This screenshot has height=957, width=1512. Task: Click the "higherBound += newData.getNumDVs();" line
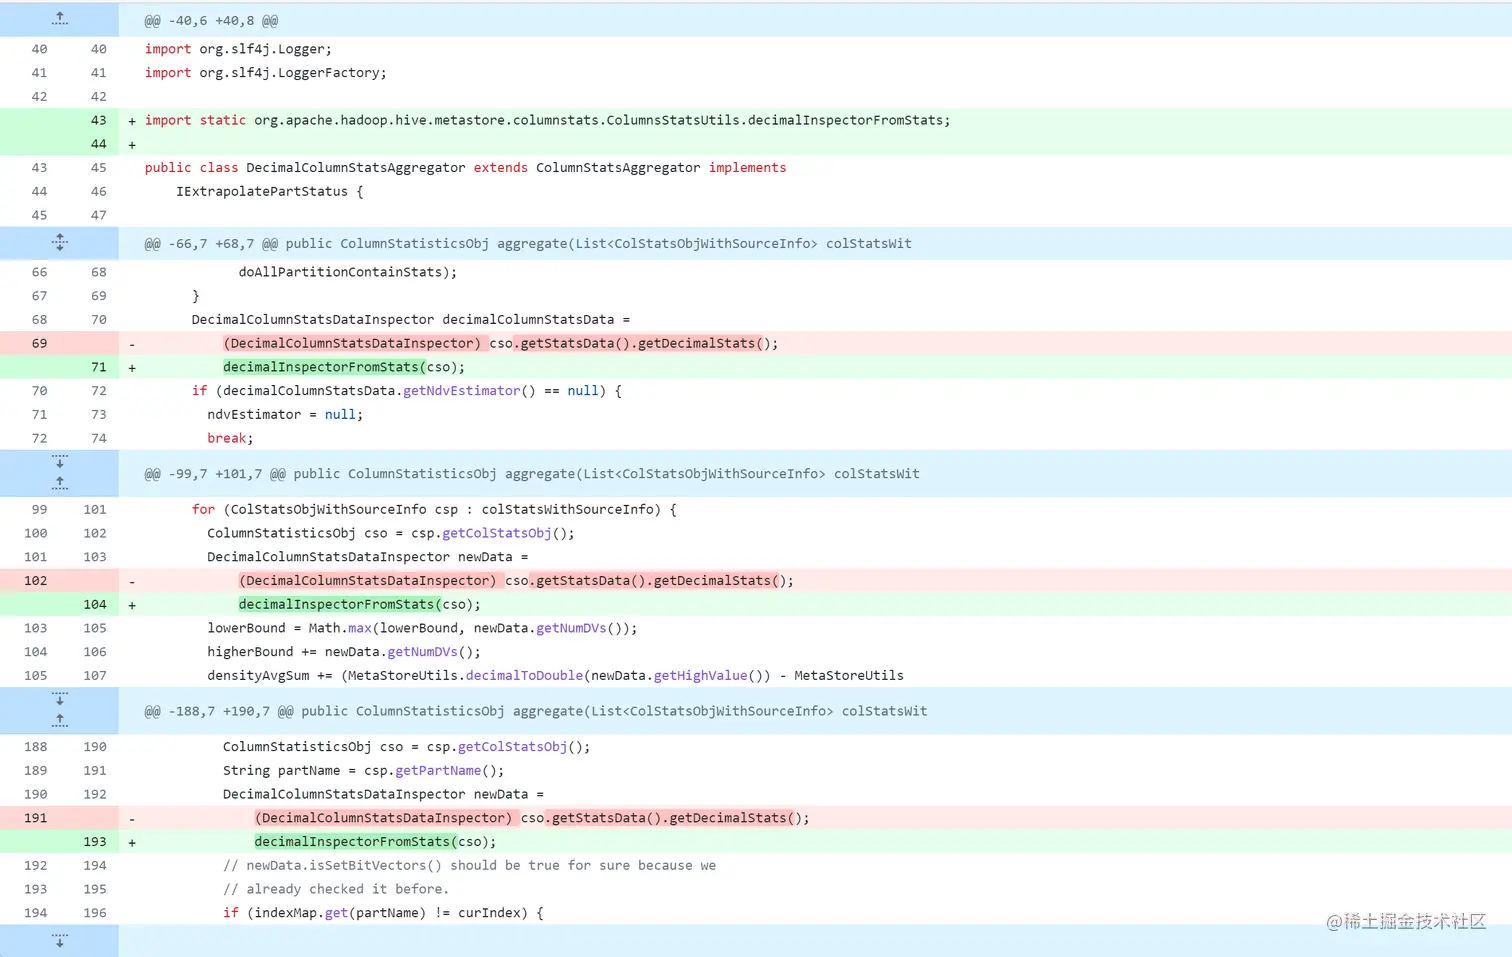344,652
